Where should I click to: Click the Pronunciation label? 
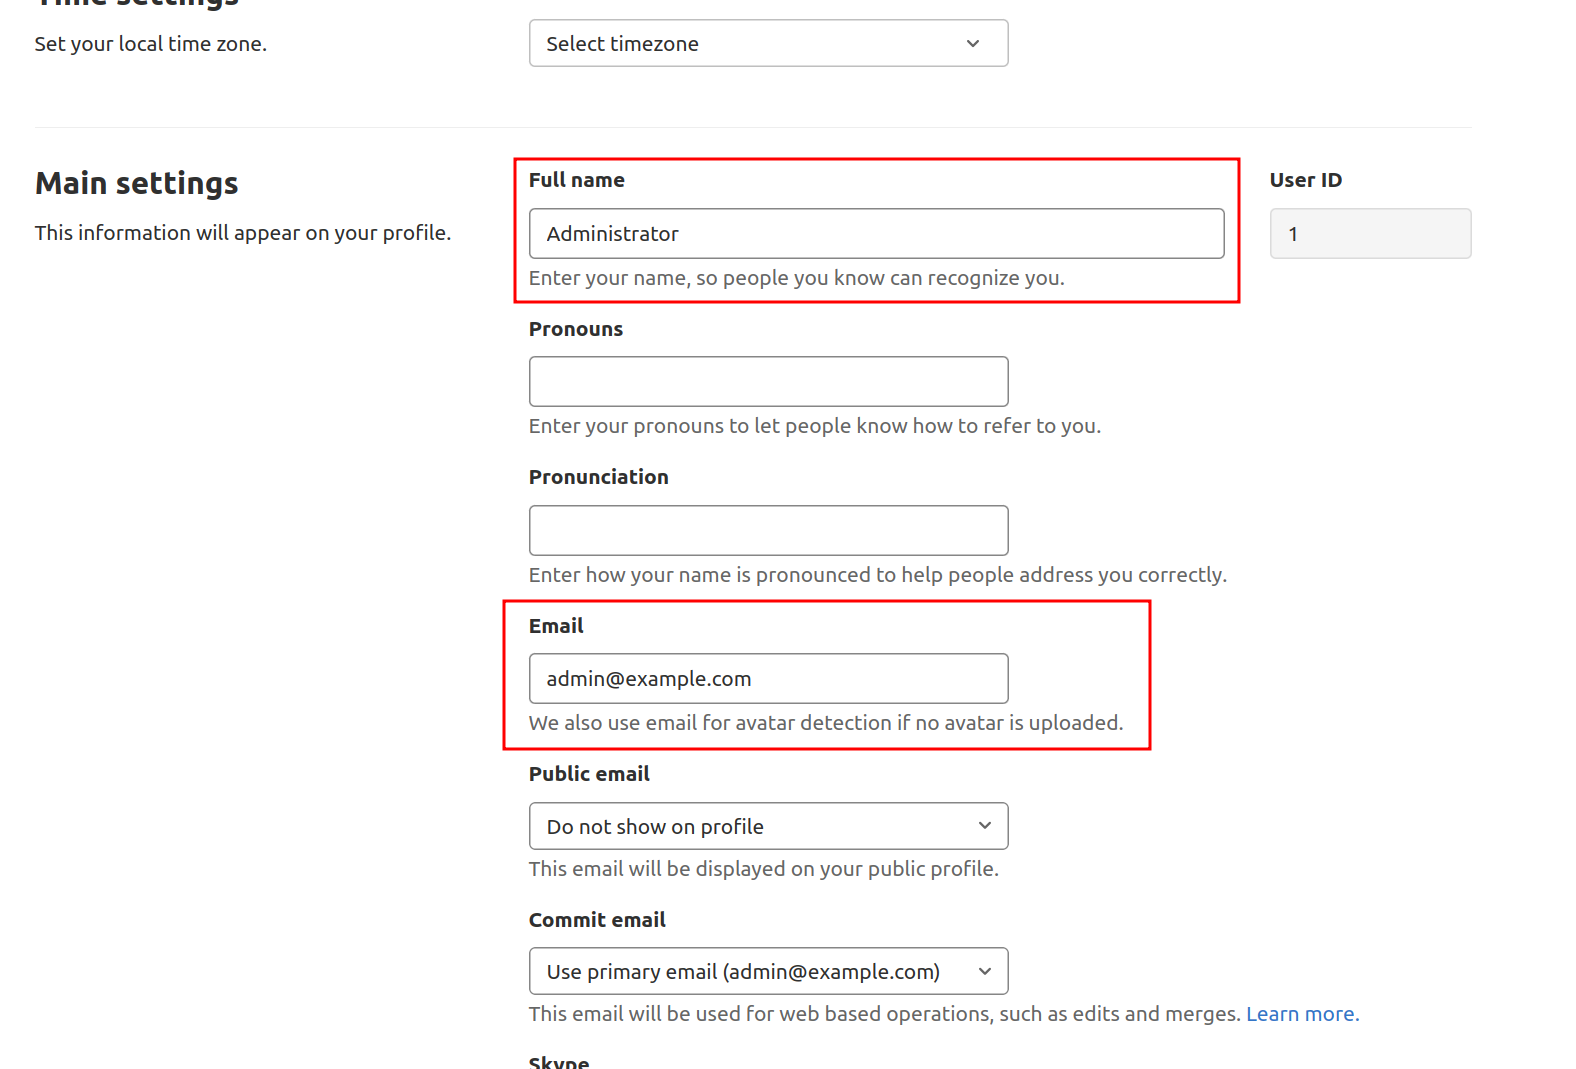click(598, 477)
